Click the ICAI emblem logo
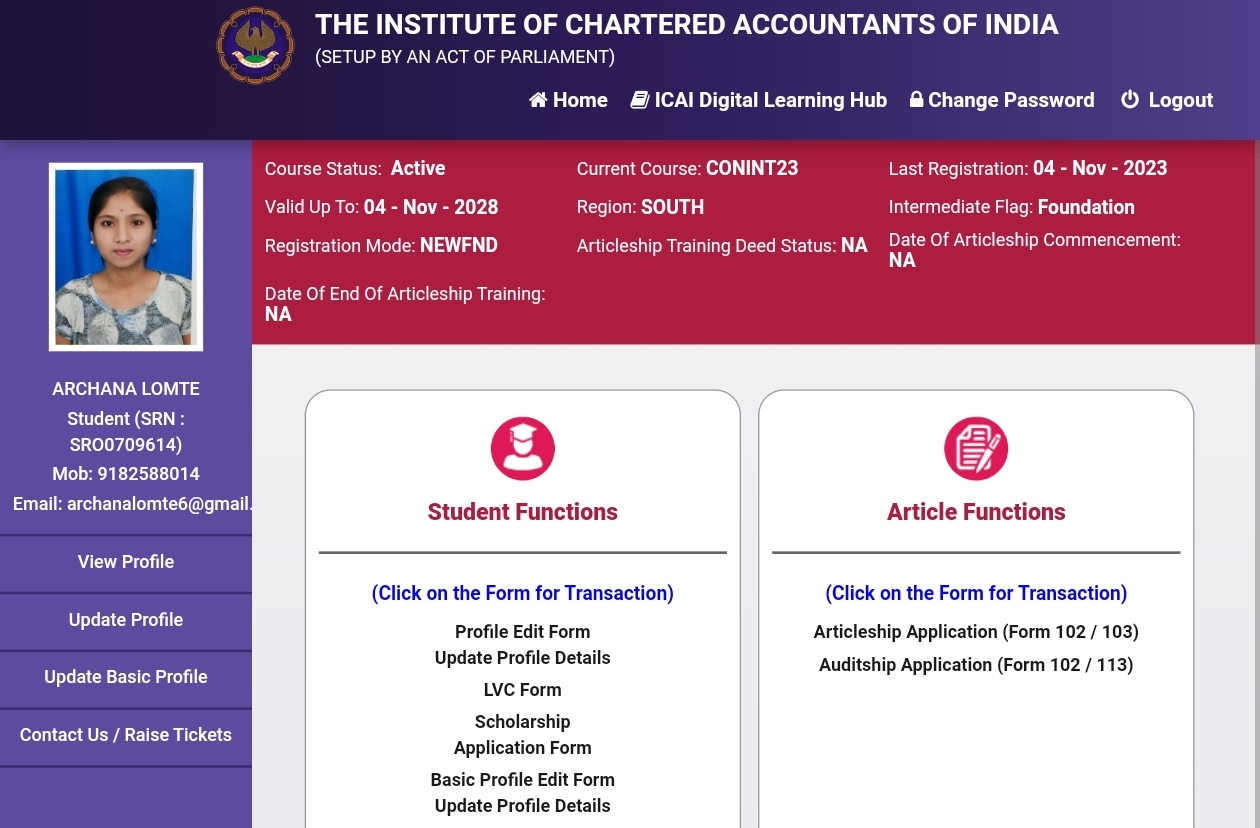 (256, 45)
